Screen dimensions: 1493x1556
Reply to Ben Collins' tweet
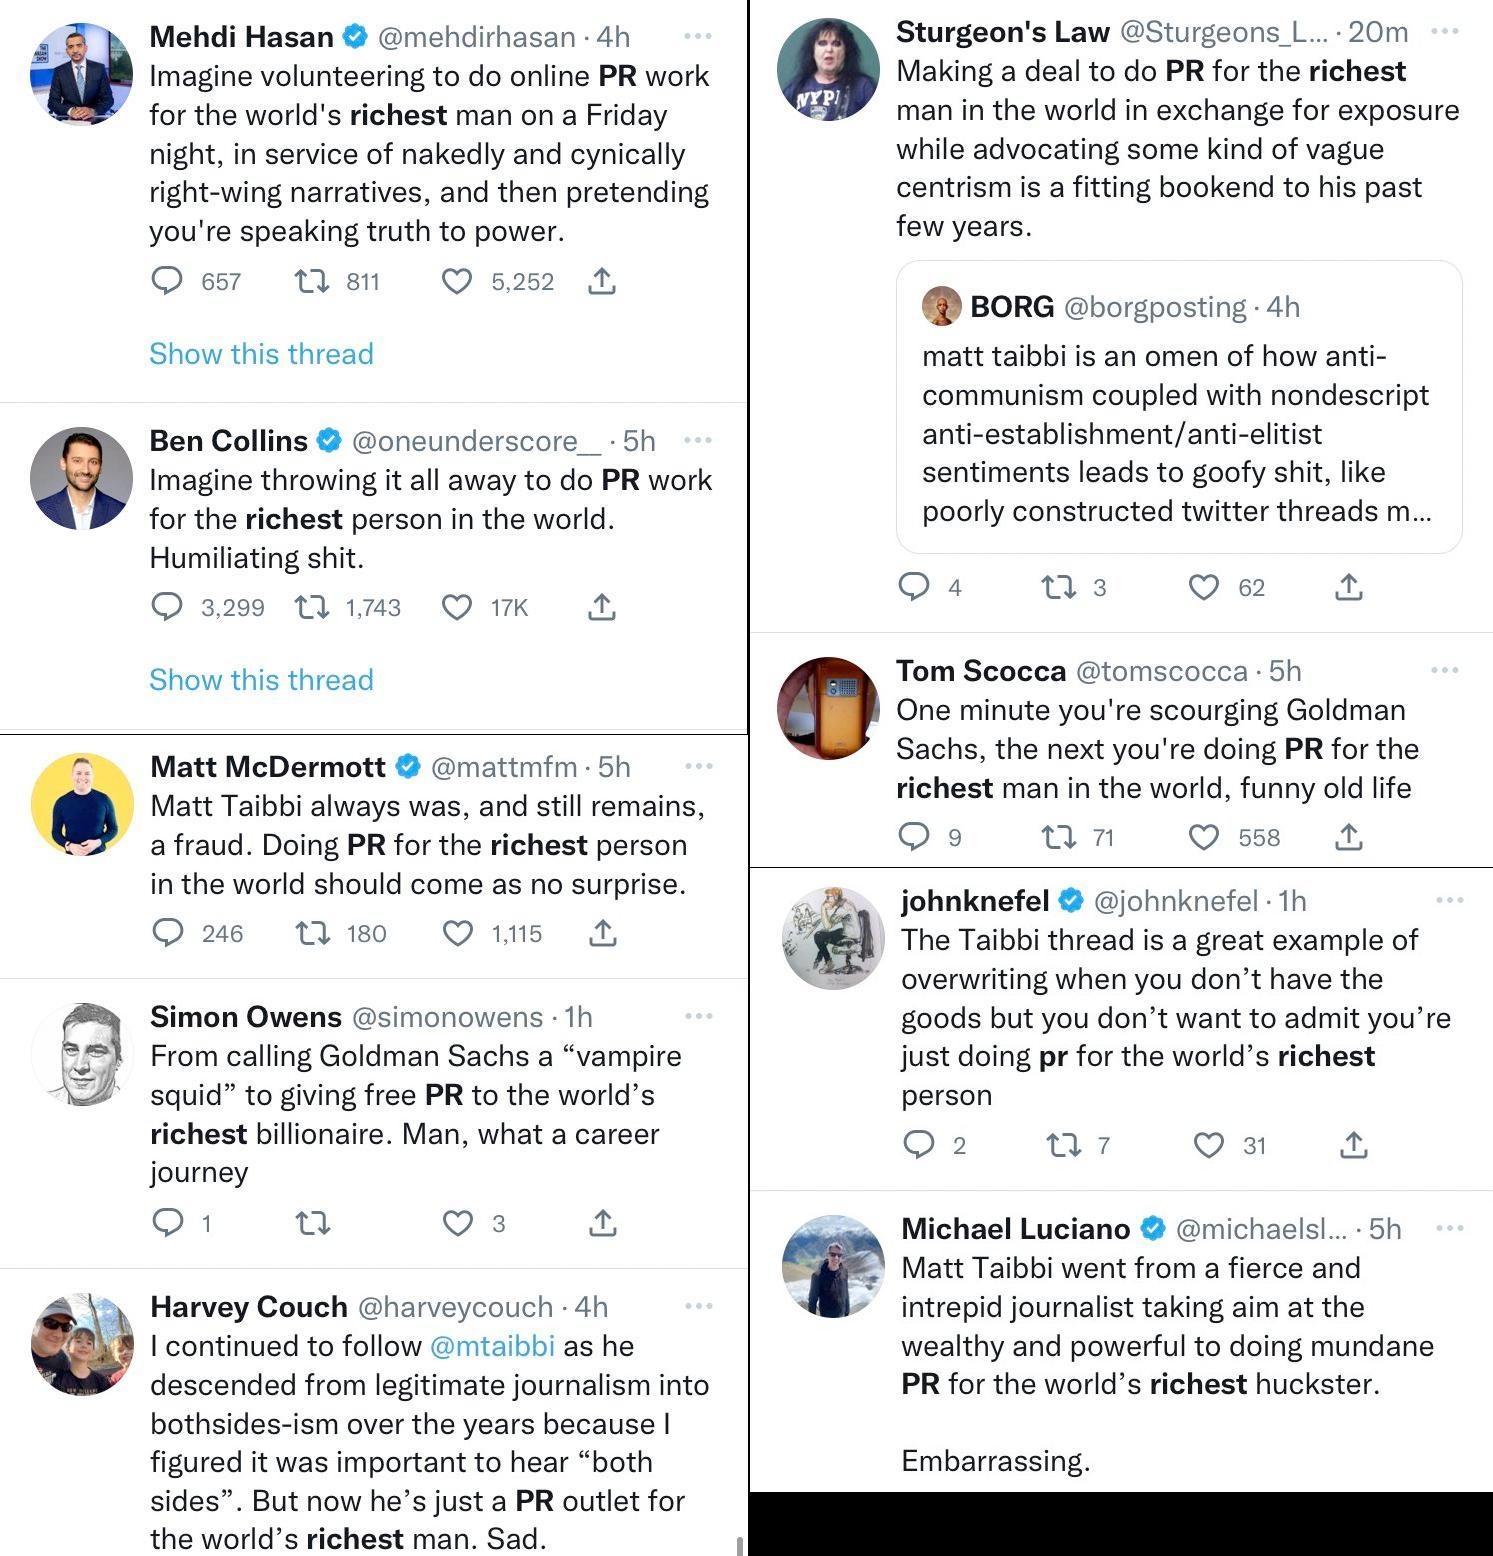167,607
